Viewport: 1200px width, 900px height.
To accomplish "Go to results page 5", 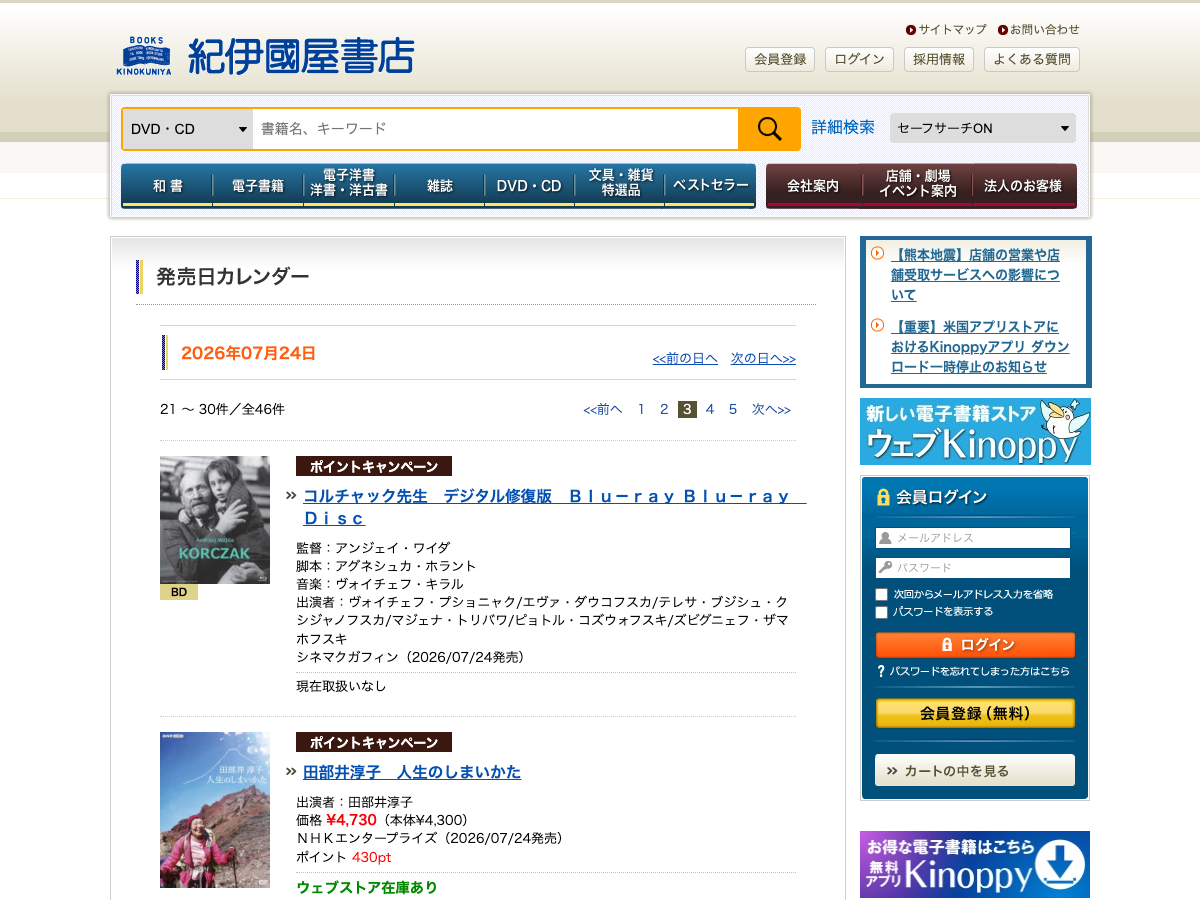I will pyautogui.click(x=733, y=409).
